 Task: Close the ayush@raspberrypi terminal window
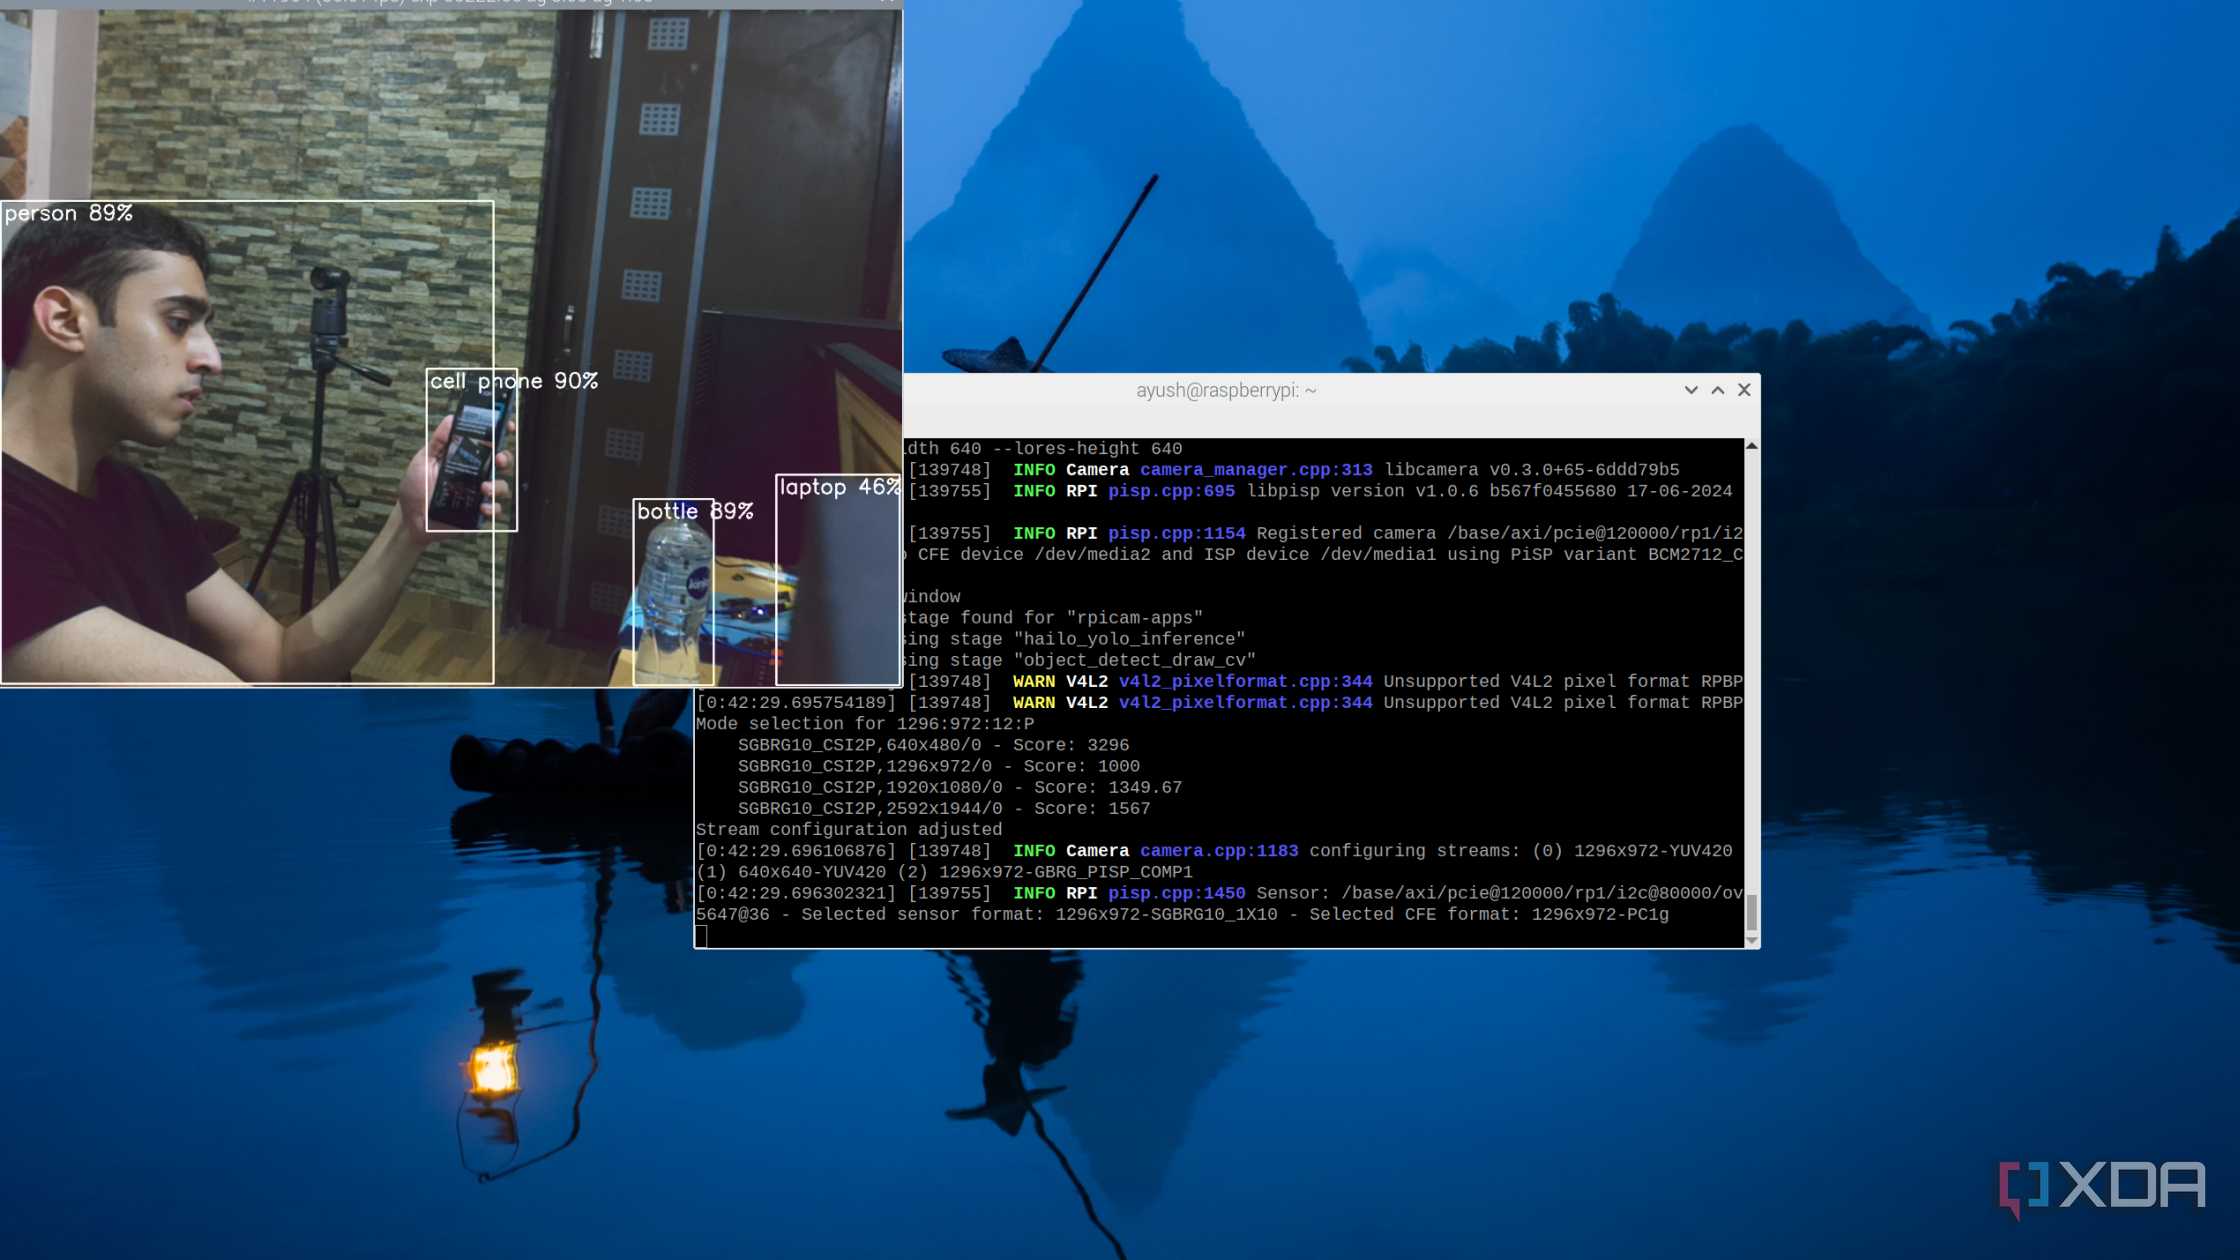coord(1744,390)
